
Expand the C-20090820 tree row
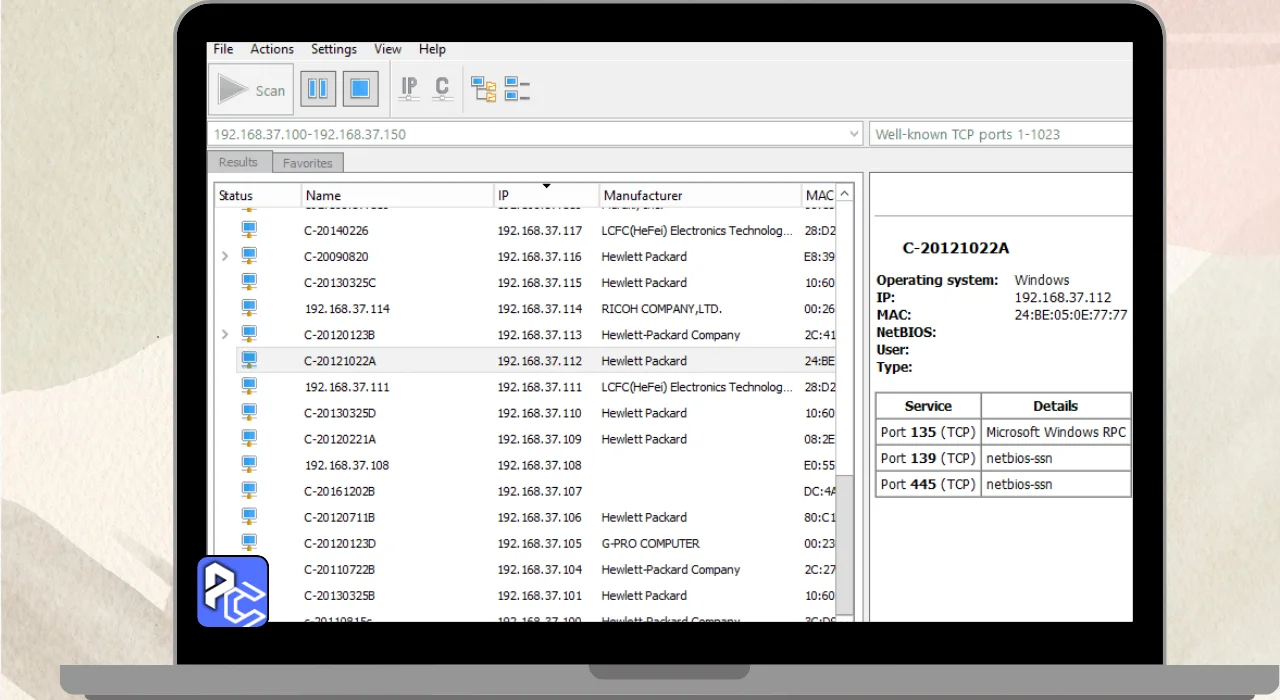[224, 257]
